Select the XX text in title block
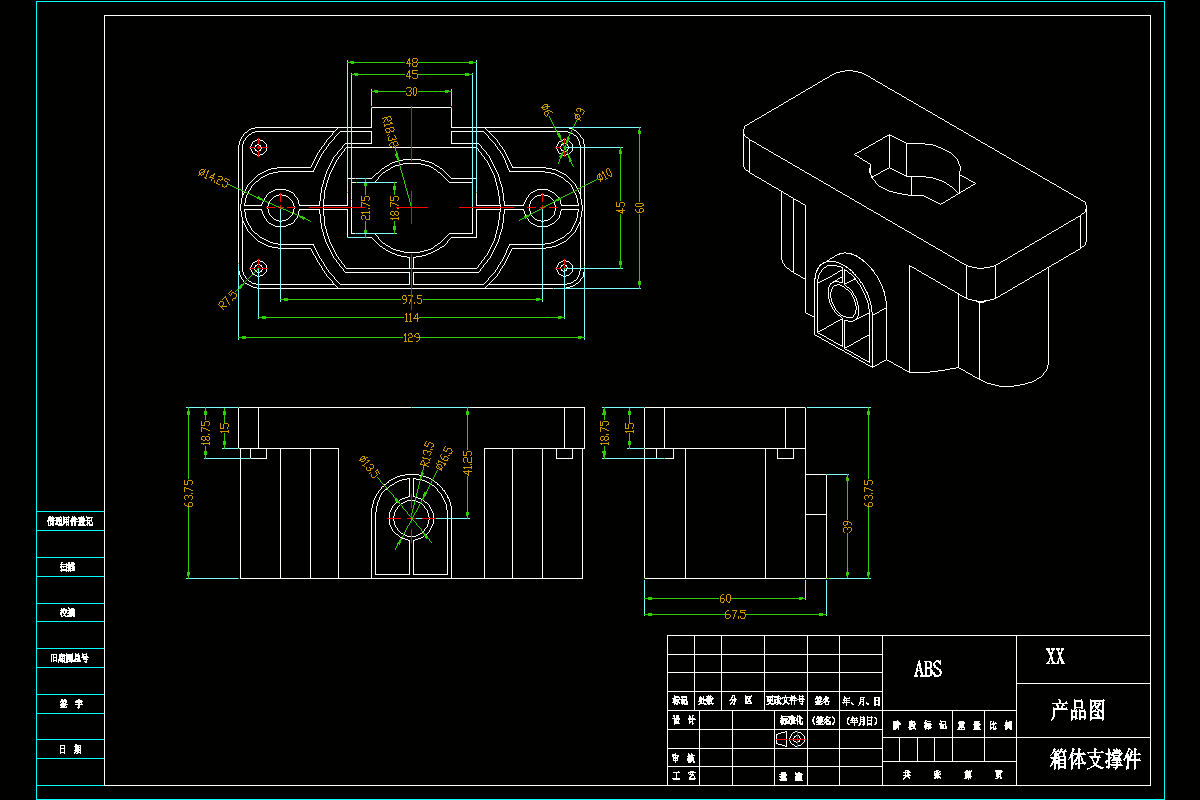 (1055, 657)
